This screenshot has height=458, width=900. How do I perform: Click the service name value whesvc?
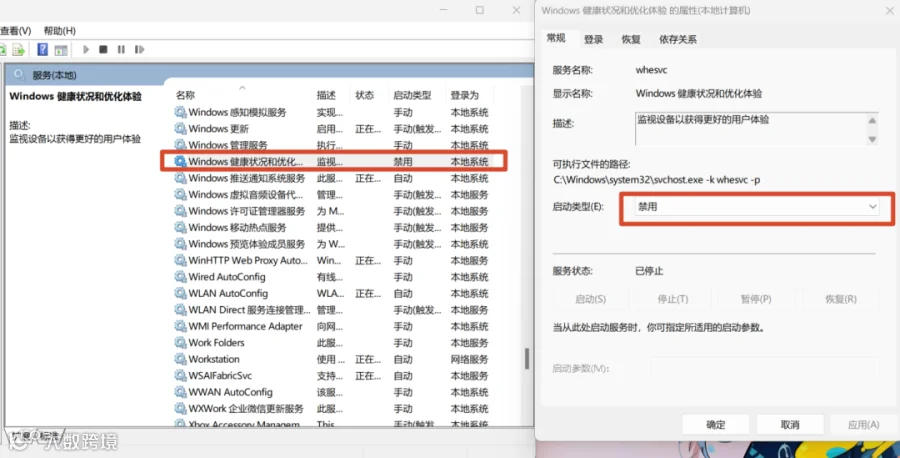coord(651,70)
